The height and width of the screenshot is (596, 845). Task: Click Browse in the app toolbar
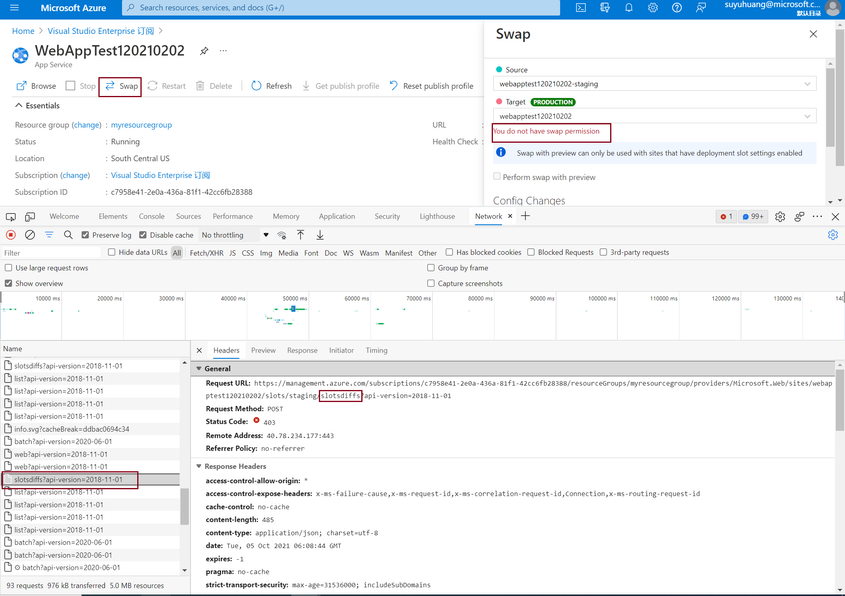36,86
